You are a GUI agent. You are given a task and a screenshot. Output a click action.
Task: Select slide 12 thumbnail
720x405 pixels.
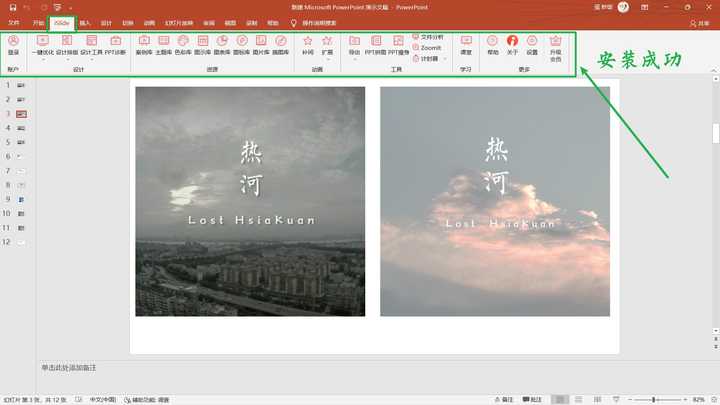21,242
